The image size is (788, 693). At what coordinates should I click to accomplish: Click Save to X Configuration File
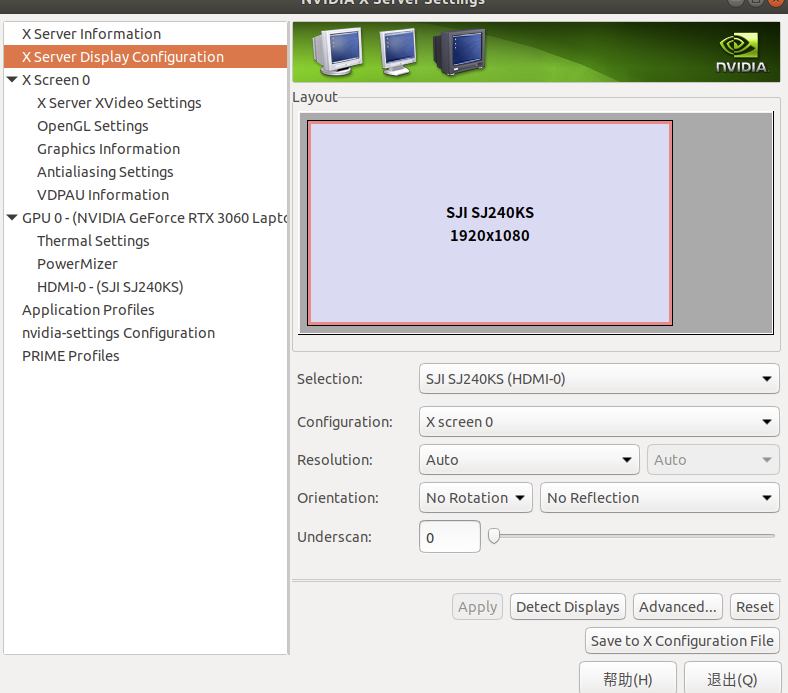(x=682, y=641)
